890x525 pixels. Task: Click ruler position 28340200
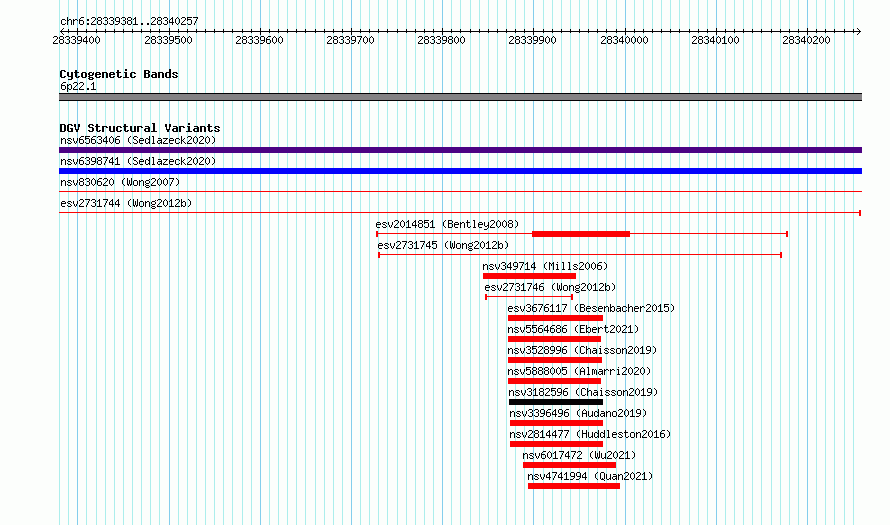pyautogui.click(x=807, y=40)
